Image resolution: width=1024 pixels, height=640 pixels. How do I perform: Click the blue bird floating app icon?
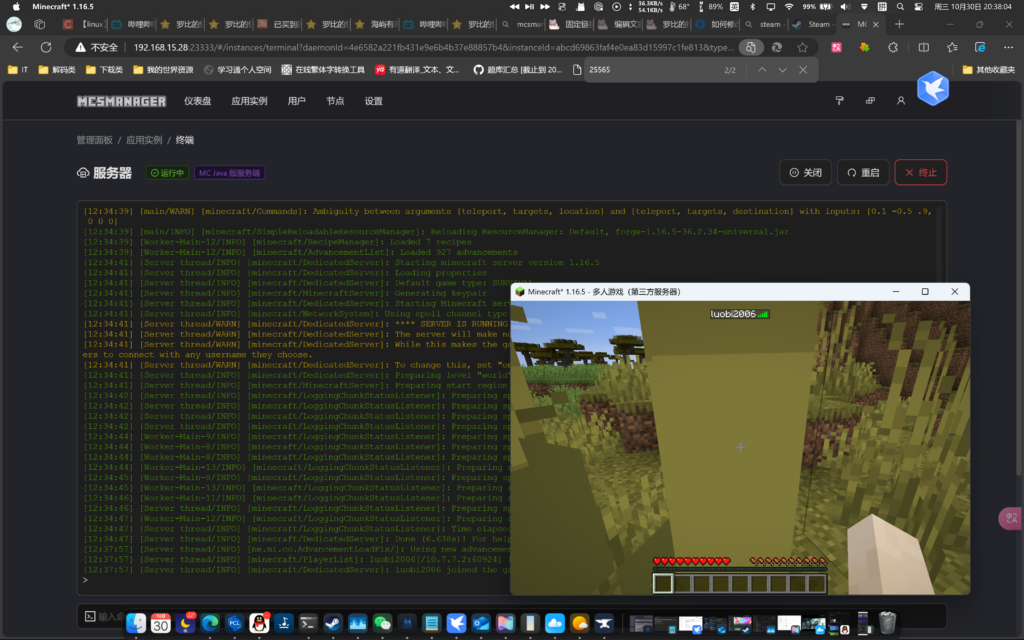[932, 88]
